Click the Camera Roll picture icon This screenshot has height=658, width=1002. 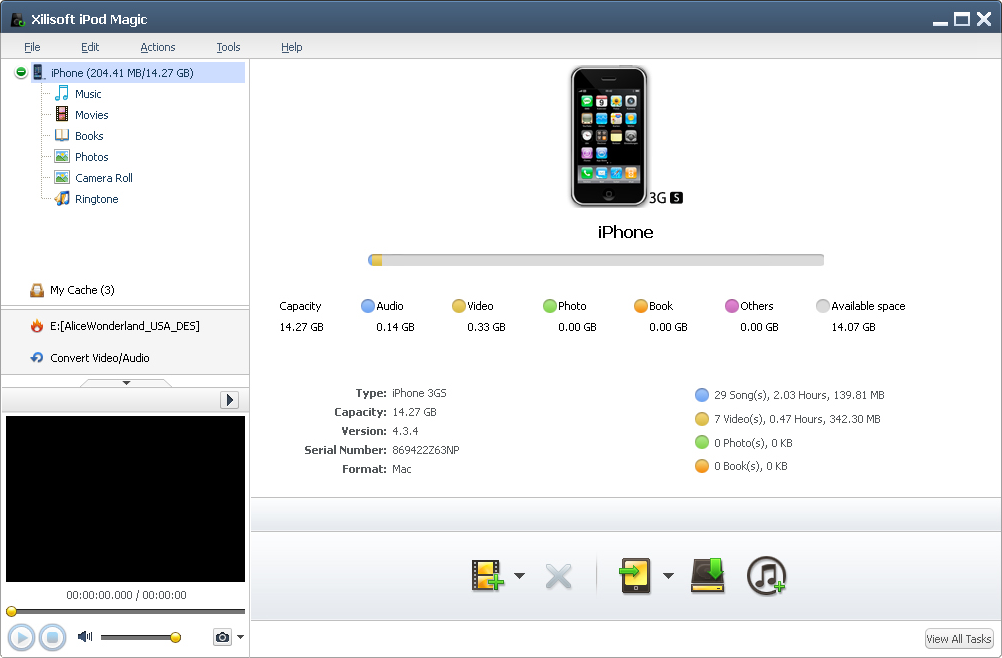[x=62, y=178]
